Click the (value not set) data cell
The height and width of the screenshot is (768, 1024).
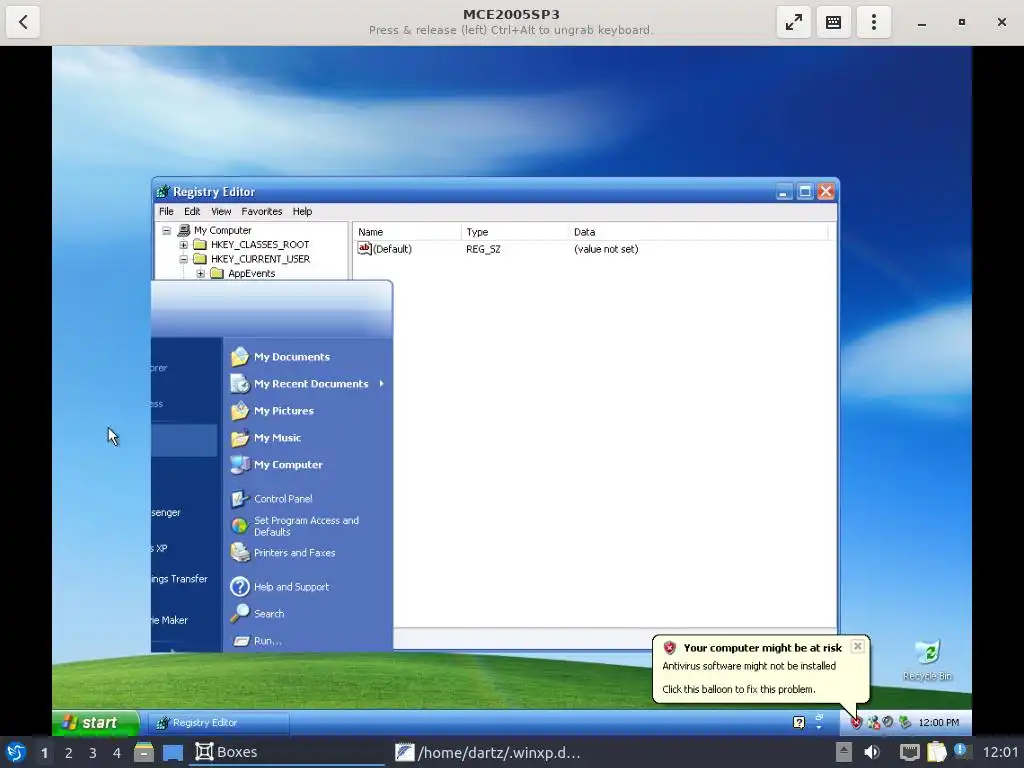(x=606, y=249)
